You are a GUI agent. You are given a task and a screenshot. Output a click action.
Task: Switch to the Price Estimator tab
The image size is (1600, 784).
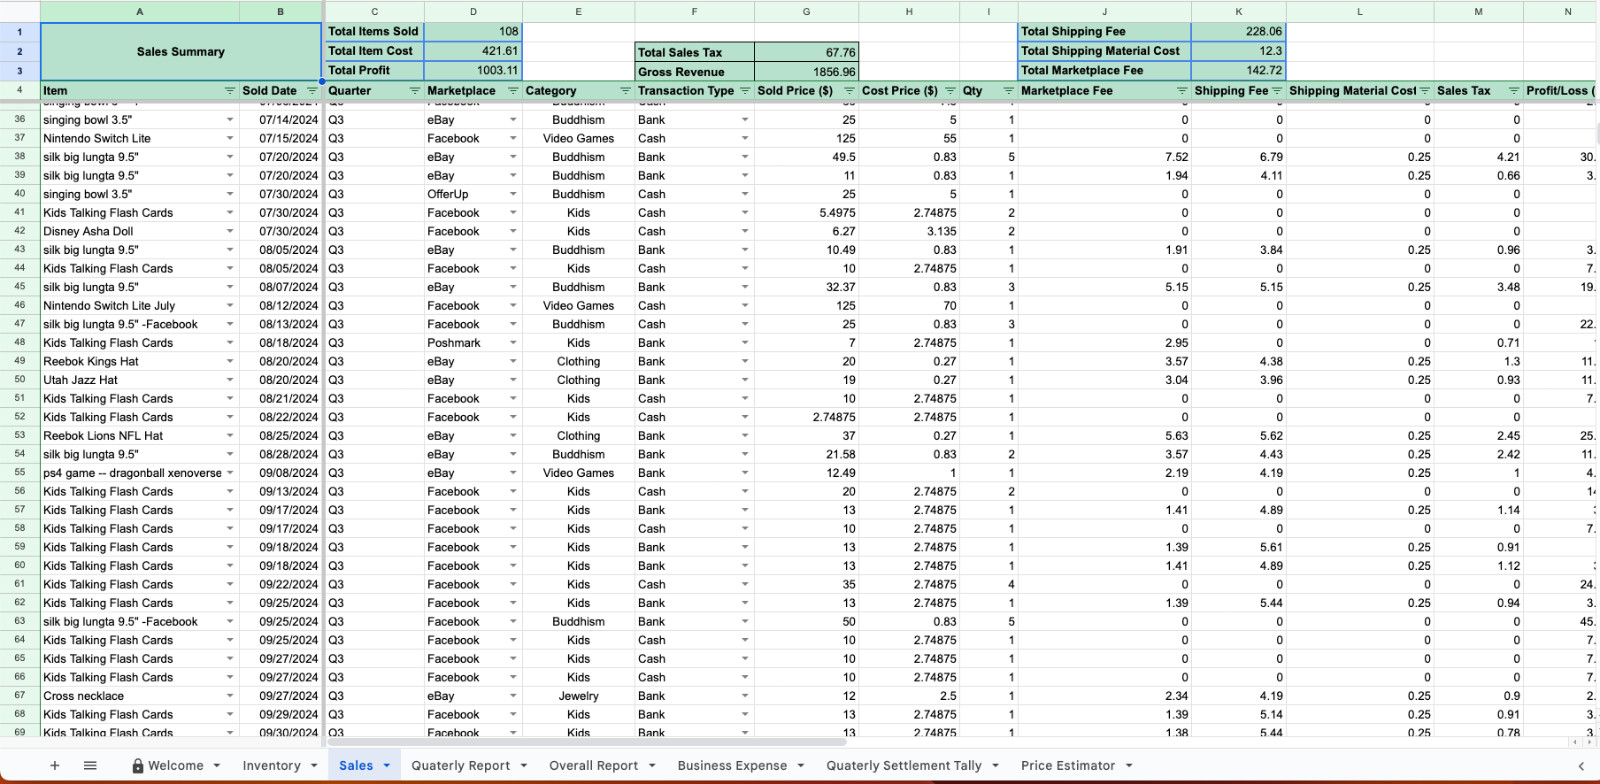pos(1067,765)
